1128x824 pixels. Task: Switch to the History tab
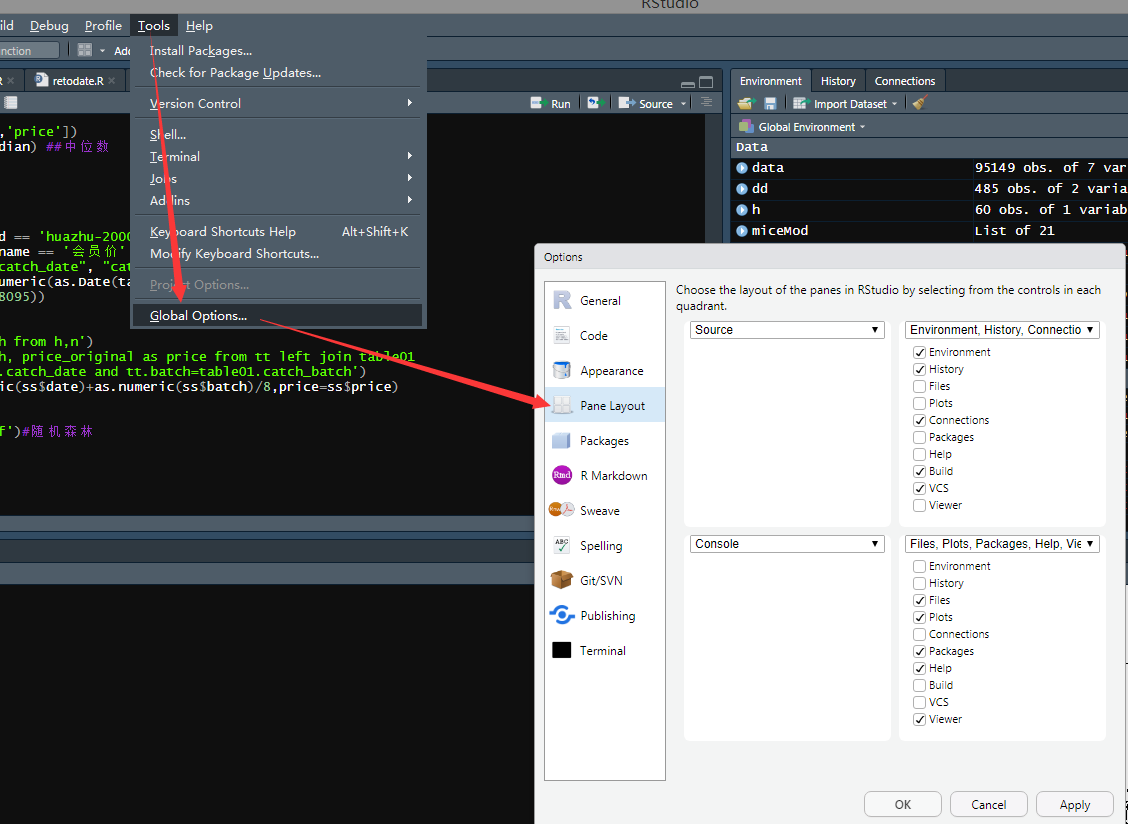tap(838, 81)
